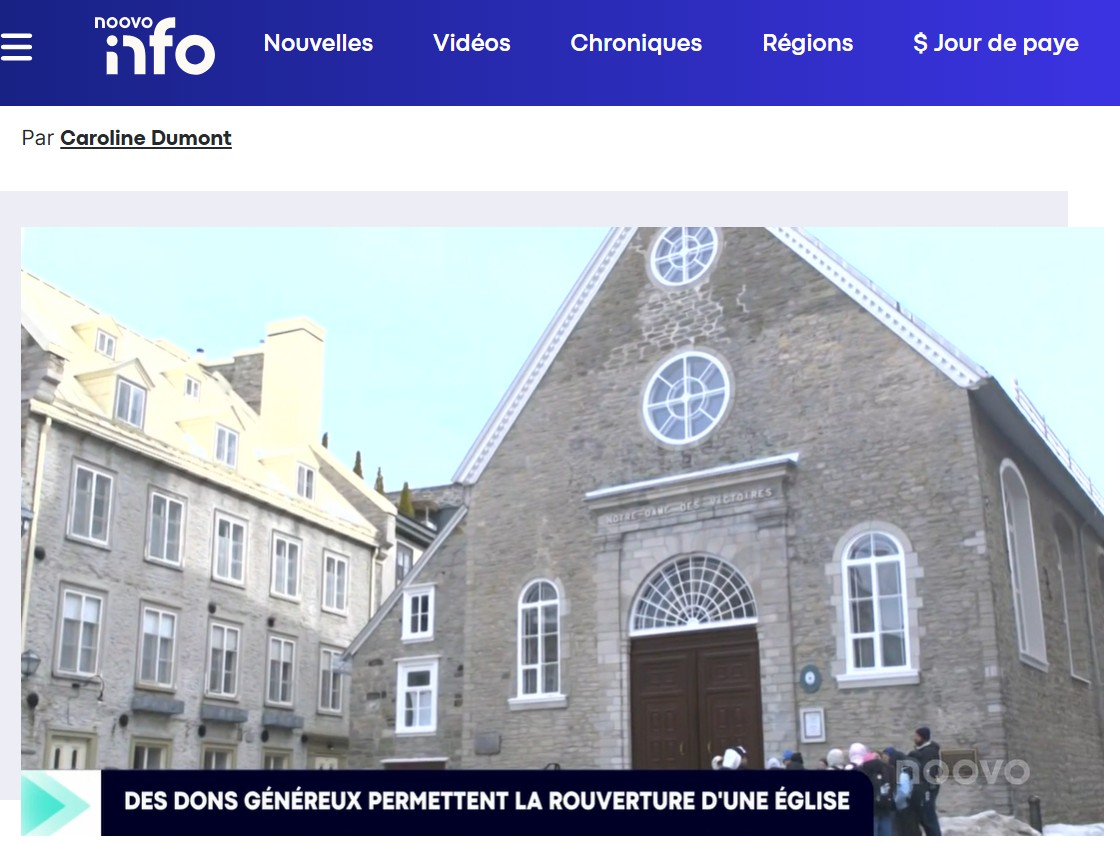Image resolution: width=1120 pixels, height=843 pixels.
Task: Open the hamburger navigation menu
Action: (x=17, y=47)
